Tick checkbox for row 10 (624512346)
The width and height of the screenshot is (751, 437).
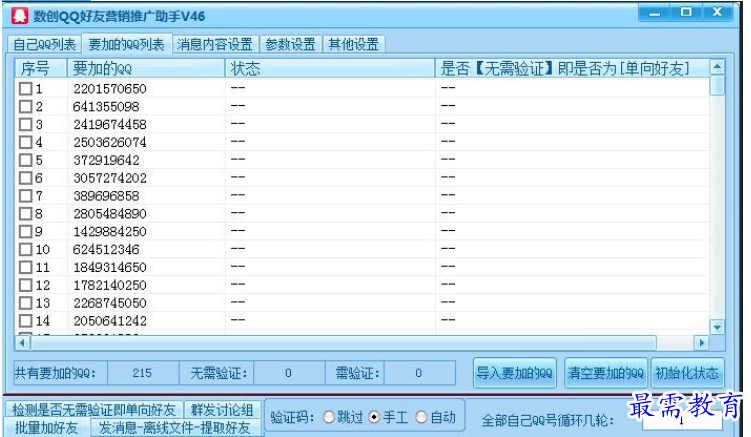point(25,250)
